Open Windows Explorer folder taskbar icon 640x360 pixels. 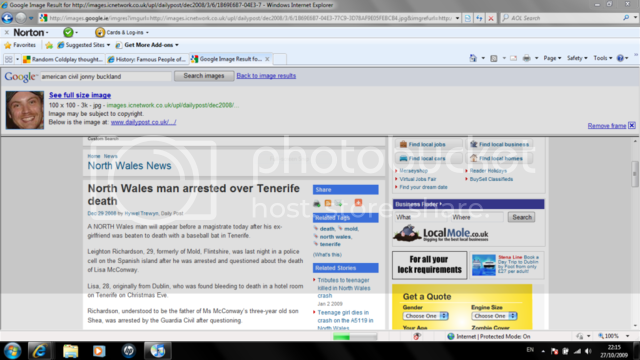[x=70, y=351]
